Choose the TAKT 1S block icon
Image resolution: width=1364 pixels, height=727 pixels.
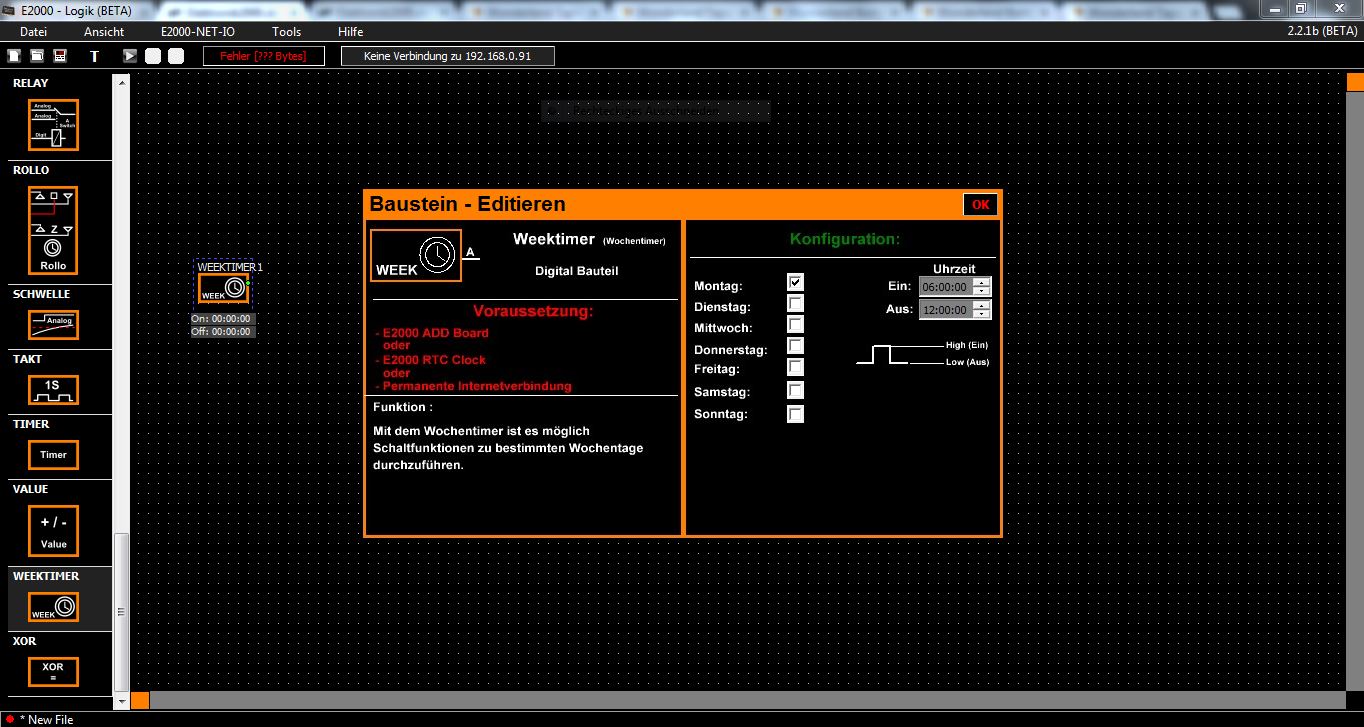53,390
